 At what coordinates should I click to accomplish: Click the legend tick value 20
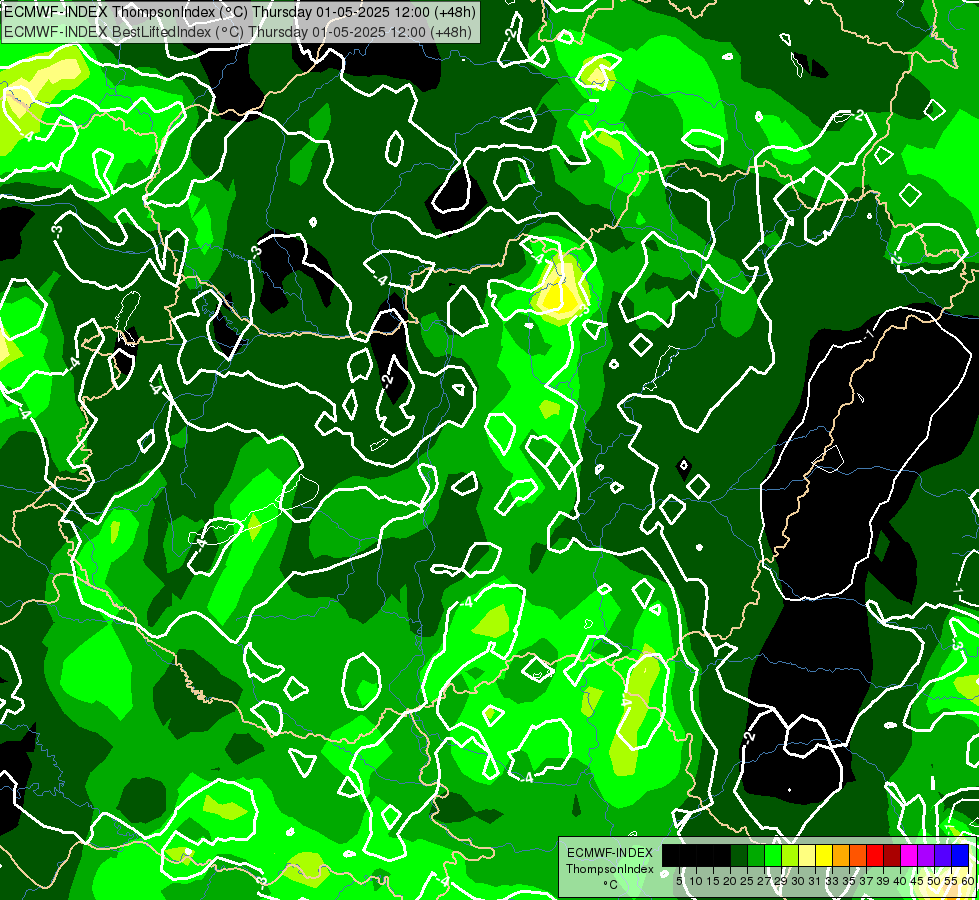click(730, 881)
